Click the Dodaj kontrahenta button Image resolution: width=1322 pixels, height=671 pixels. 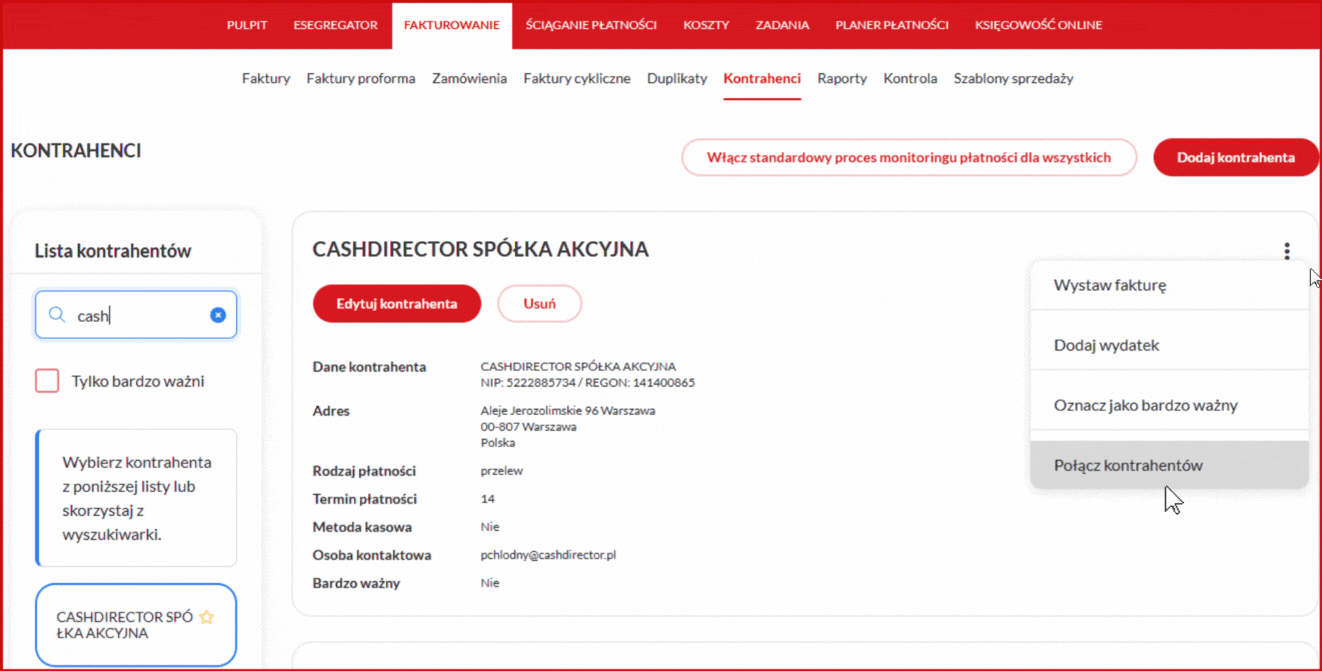coord(1236,157)
